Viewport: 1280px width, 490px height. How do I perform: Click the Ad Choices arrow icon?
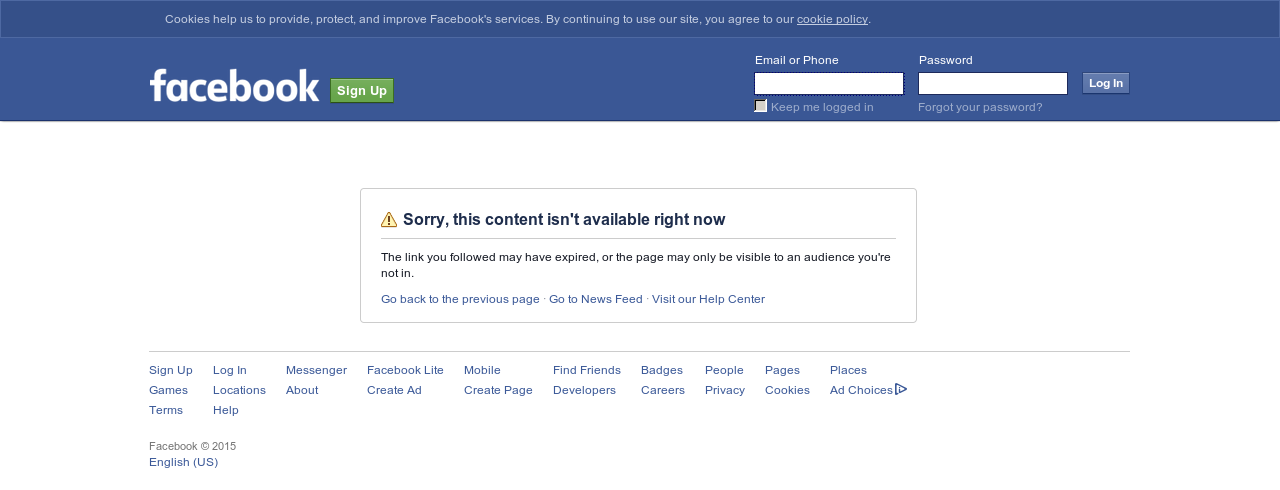coord(901,389)
